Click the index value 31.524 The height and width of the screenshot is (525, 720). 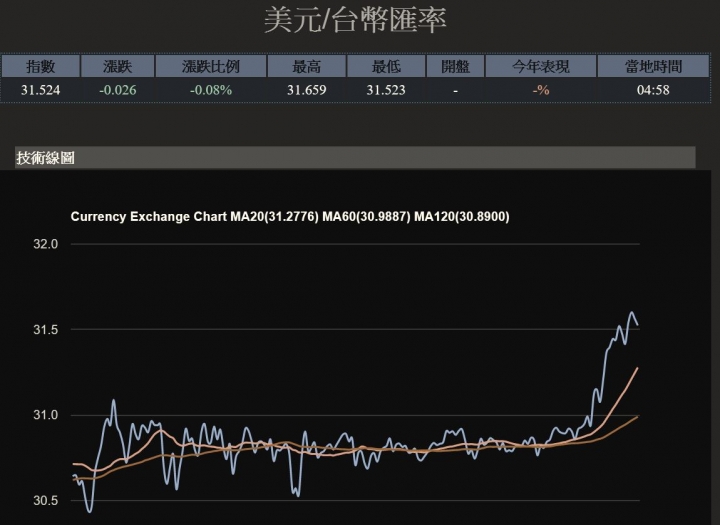pos(40,90)
